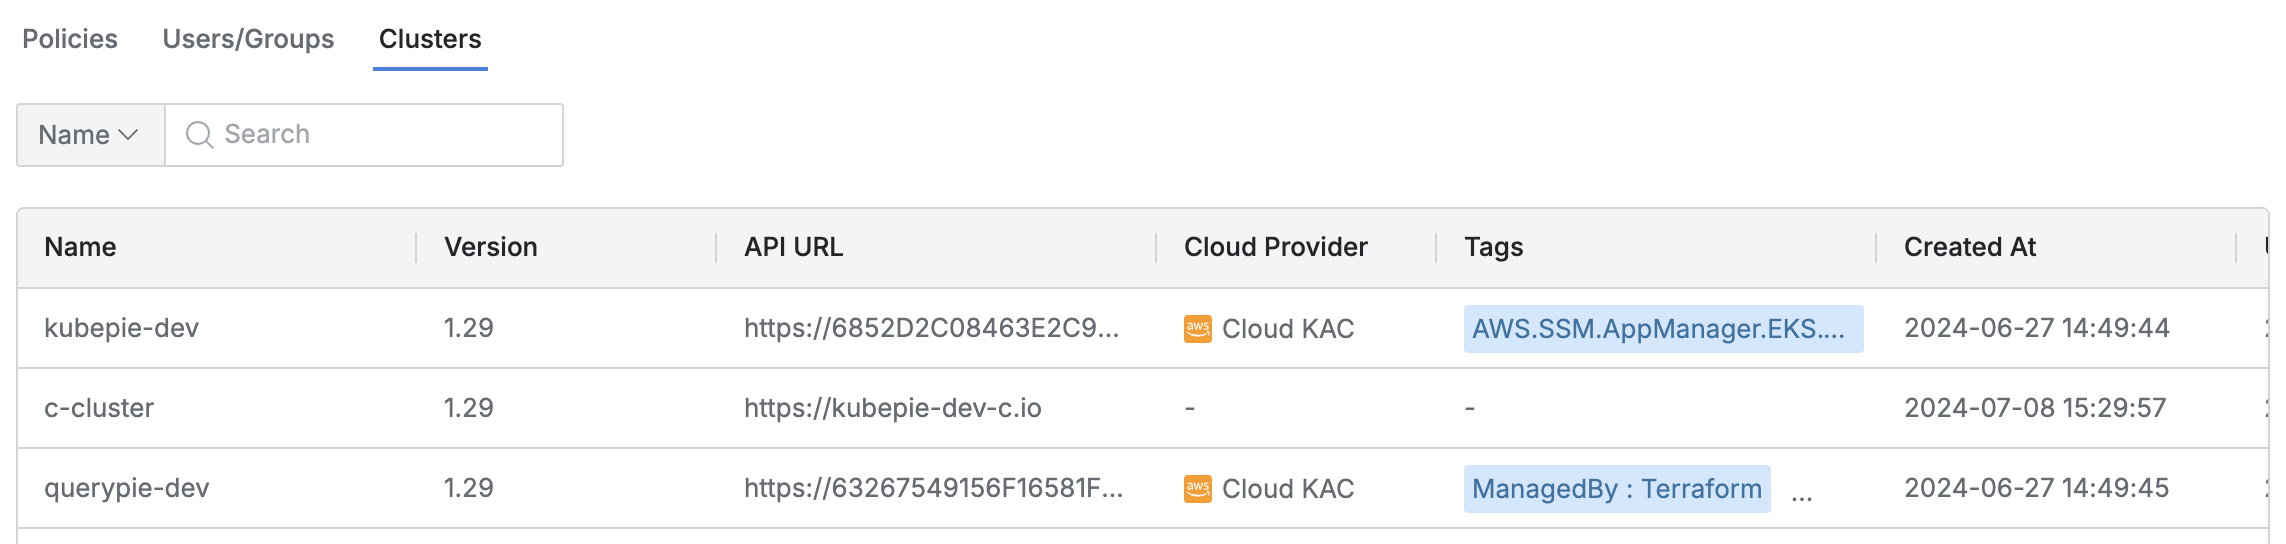Open the kubepie-dev cluster row
This screenshot has width=2286, height=544.
click(x=121, y=328)
